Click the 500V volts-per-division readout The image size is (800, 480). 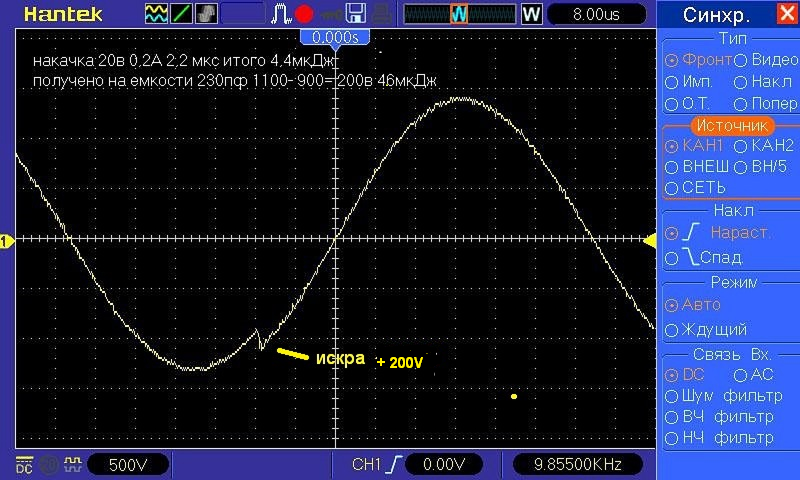(128, 465)
